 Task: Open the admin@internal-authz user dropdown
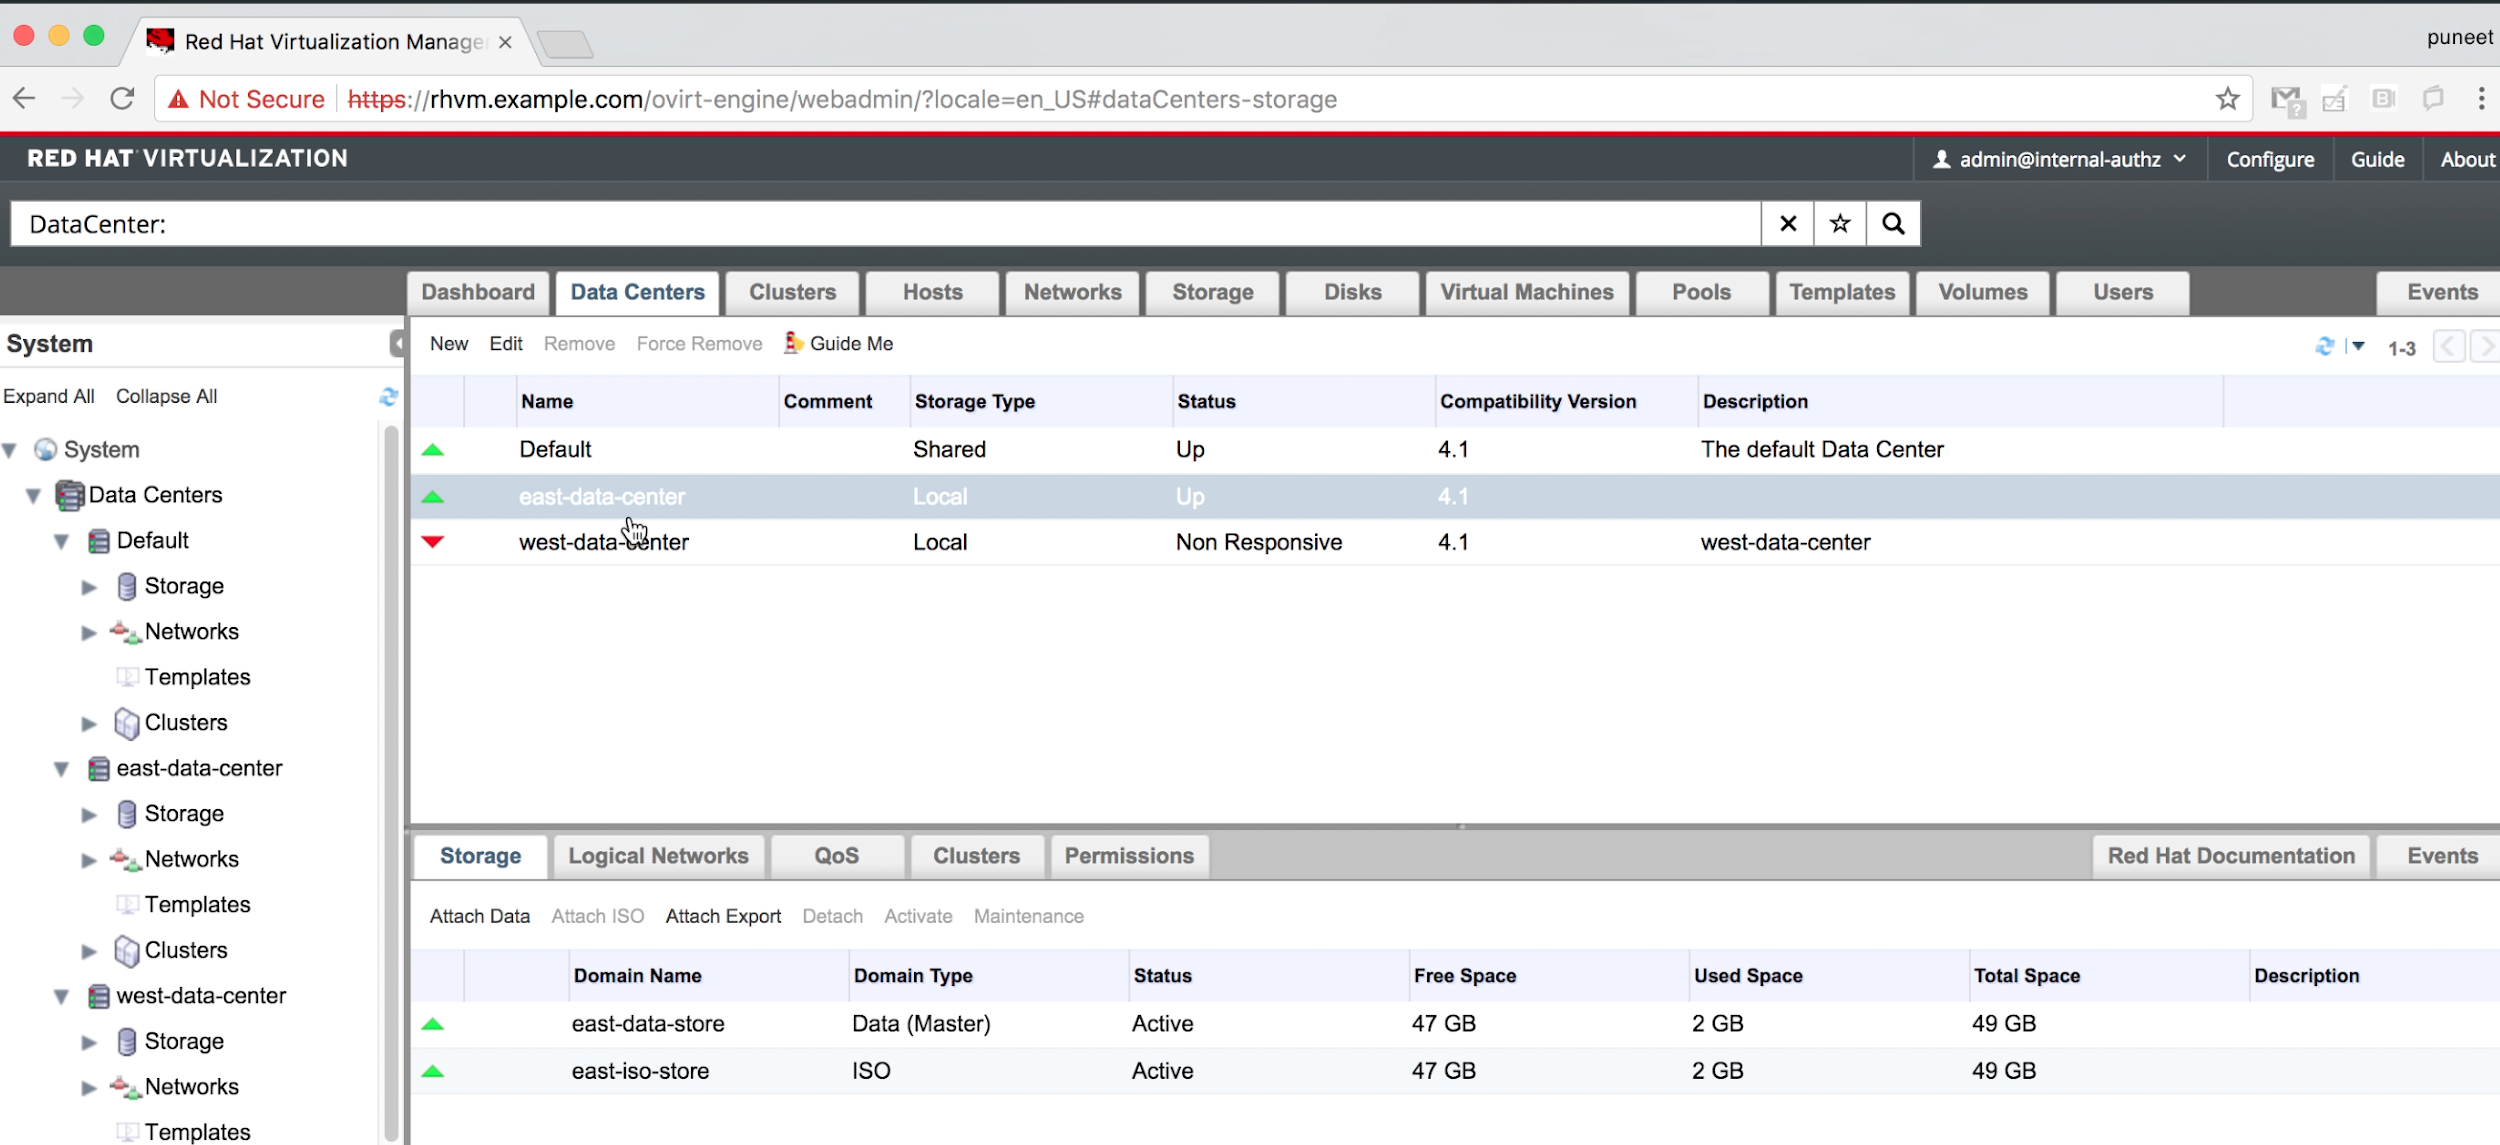point(2060,159)
